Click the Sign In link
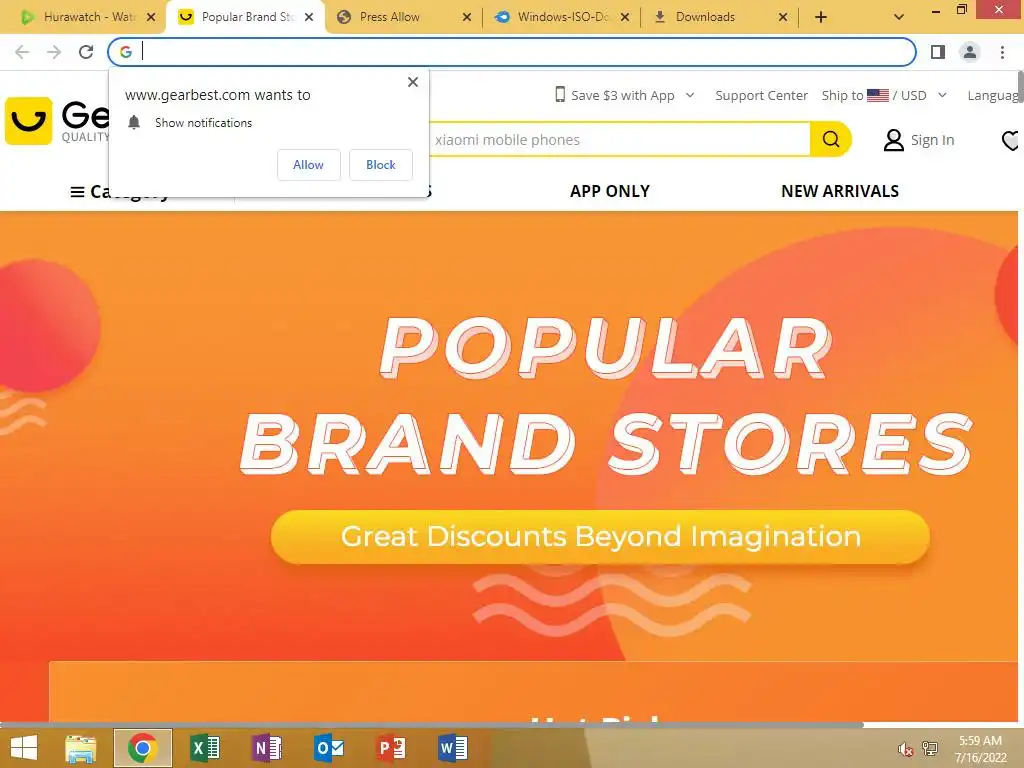Viewport: 1024px width, 768px height. tap(933, 140)
